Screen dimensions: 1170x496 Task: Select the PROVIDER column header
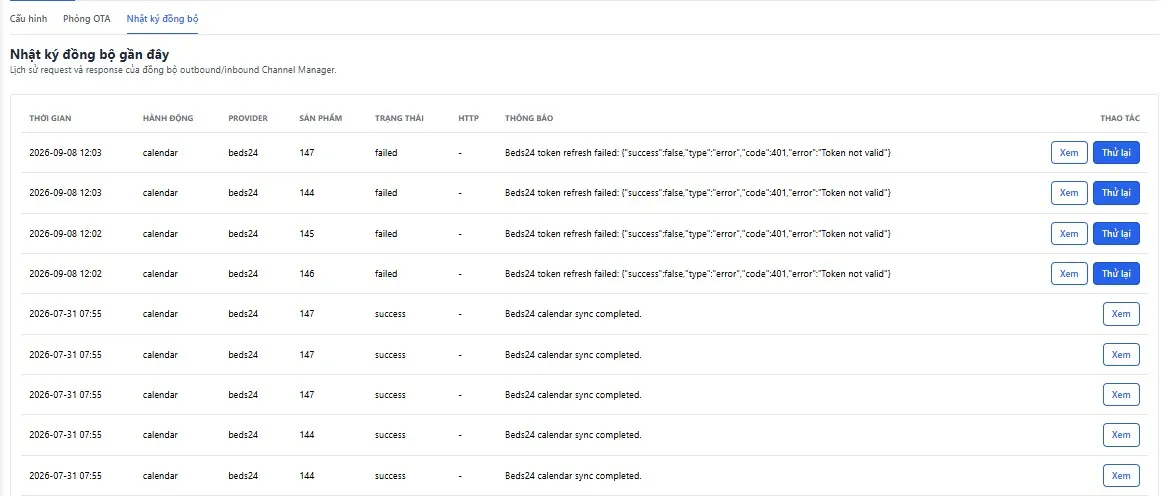point(248,119)
